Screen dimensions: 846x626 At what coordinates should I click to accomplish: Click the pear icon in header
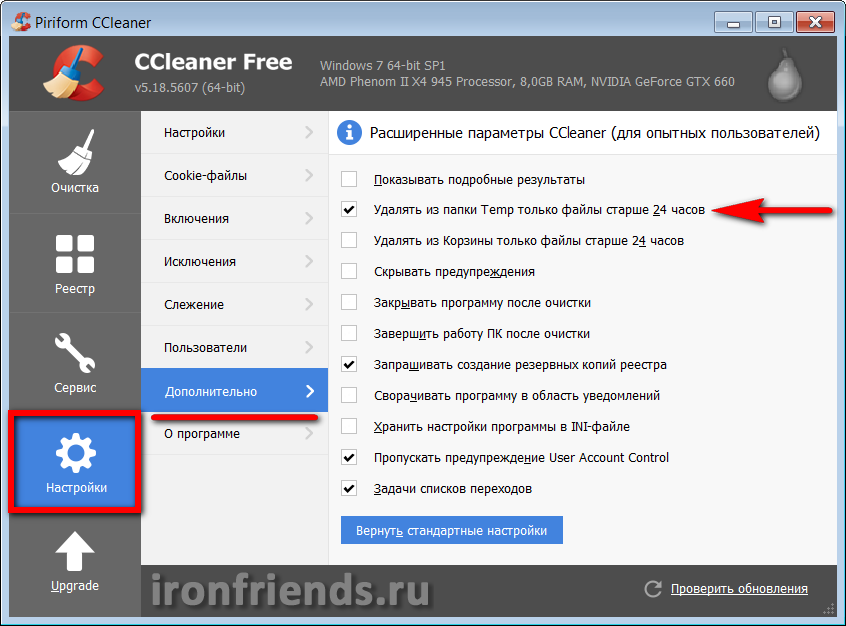pos(784,75)
